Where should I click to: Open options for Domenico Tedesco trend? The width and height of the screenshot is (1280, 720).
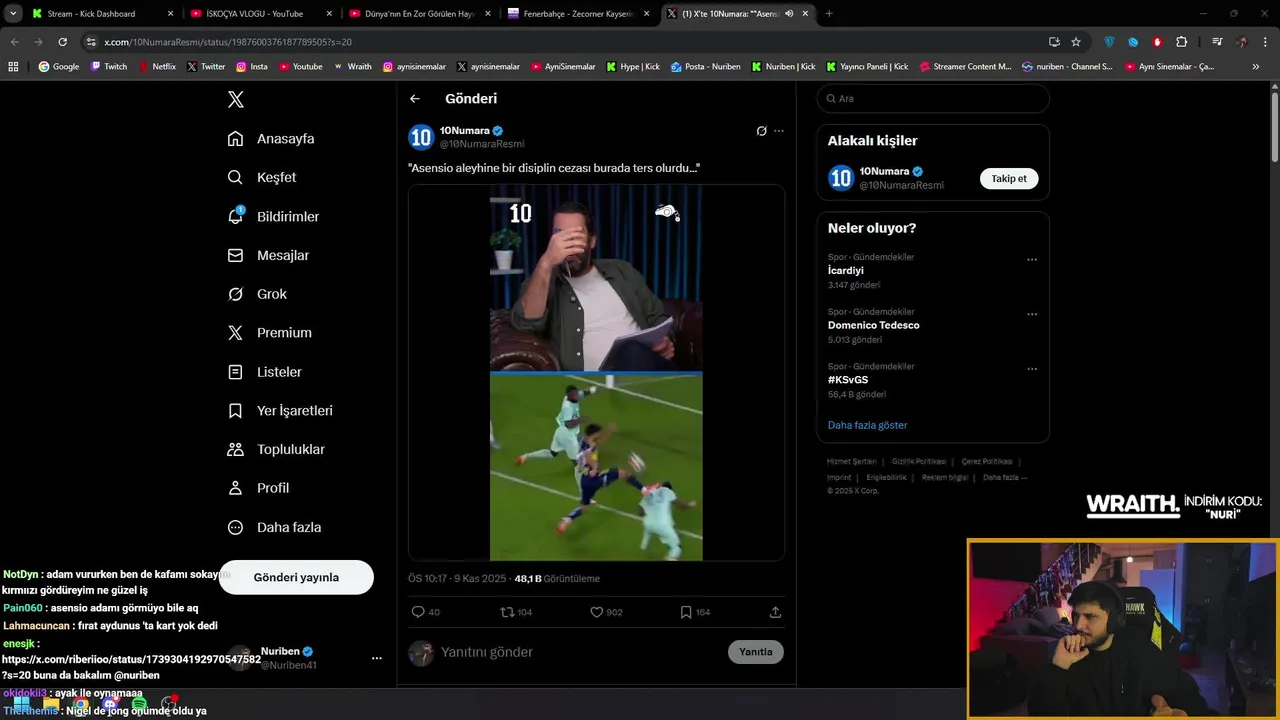pyautogui.click(x=1032, y=314)
